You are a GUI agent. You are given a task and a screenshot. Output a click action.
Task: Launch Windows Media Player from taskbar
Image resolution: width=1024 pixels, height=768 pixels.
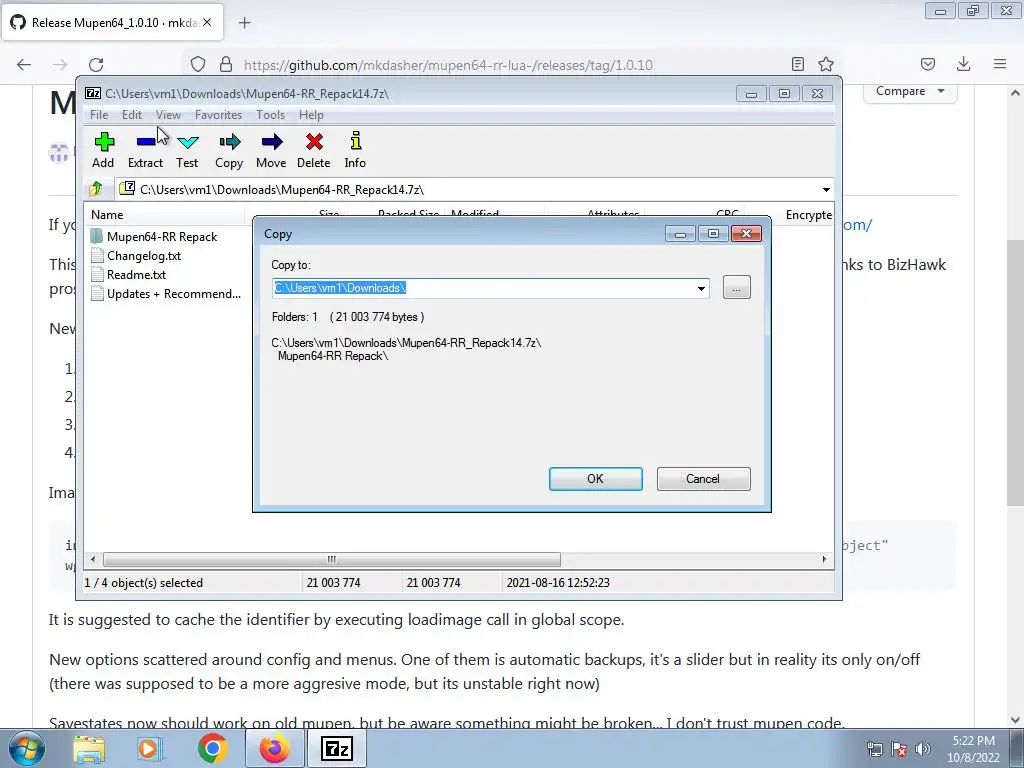(149, 748)
